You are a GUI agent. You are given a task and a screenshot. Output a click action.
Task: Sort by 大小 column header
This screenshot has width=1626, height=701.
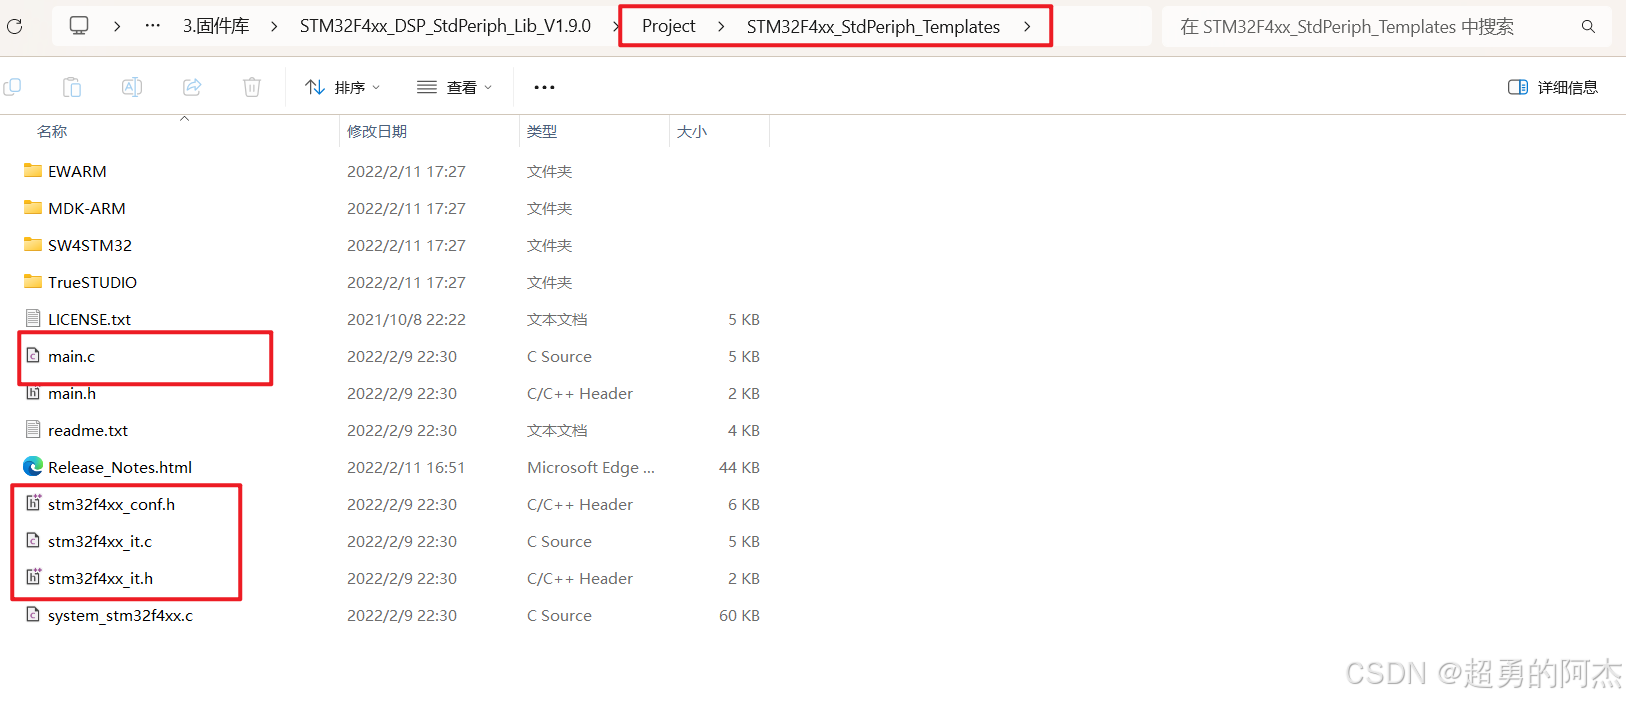[692, 132]
